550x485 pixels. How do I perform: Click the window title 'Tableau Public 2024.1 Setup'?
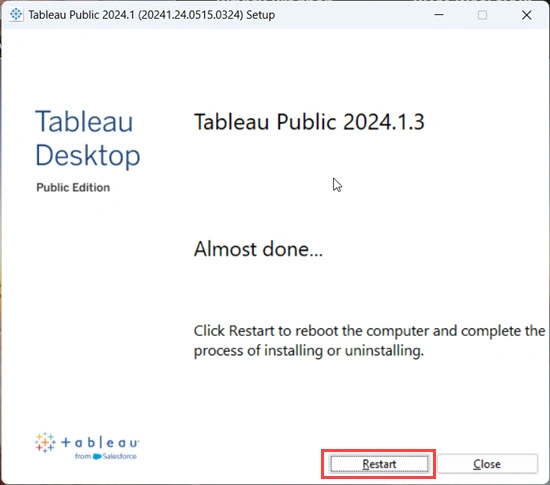(152, 15)
